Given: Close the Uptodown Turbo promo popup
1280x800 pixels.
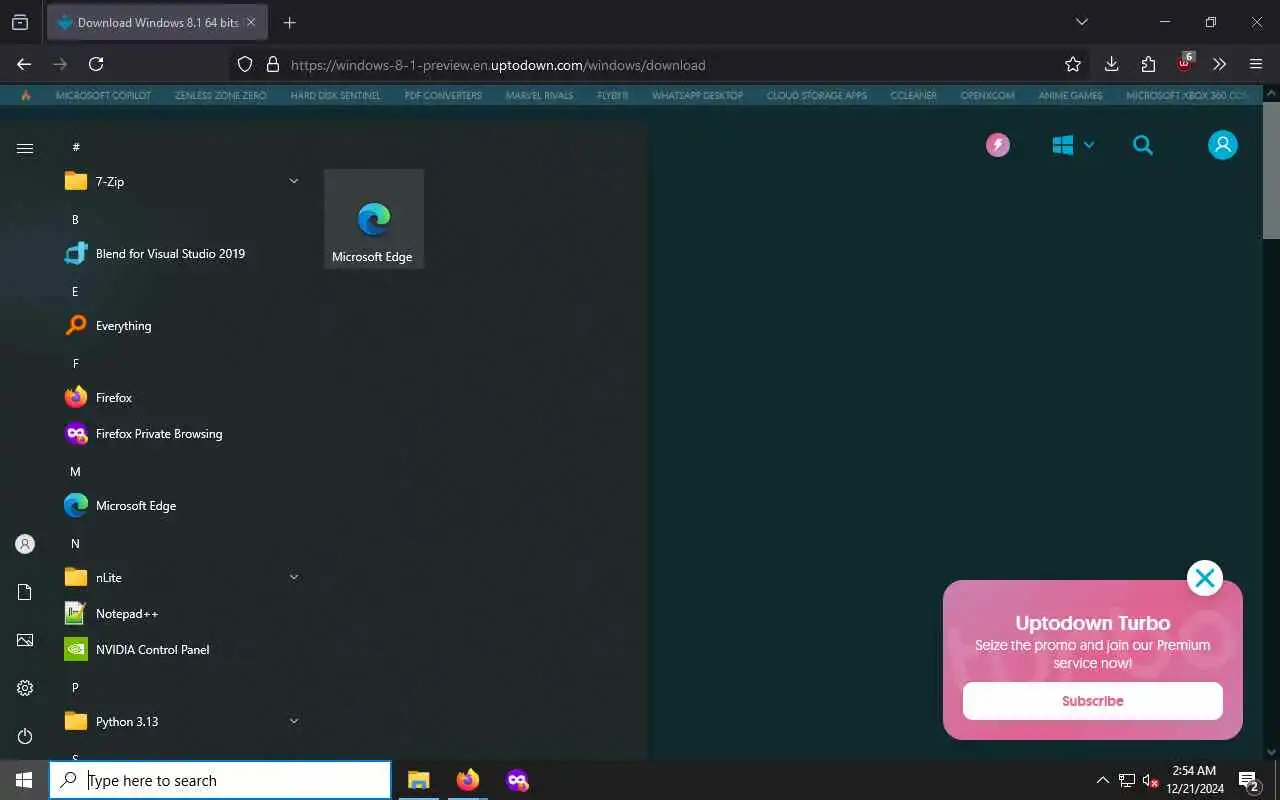Looking at the screenshot, I should point(1205,578).
